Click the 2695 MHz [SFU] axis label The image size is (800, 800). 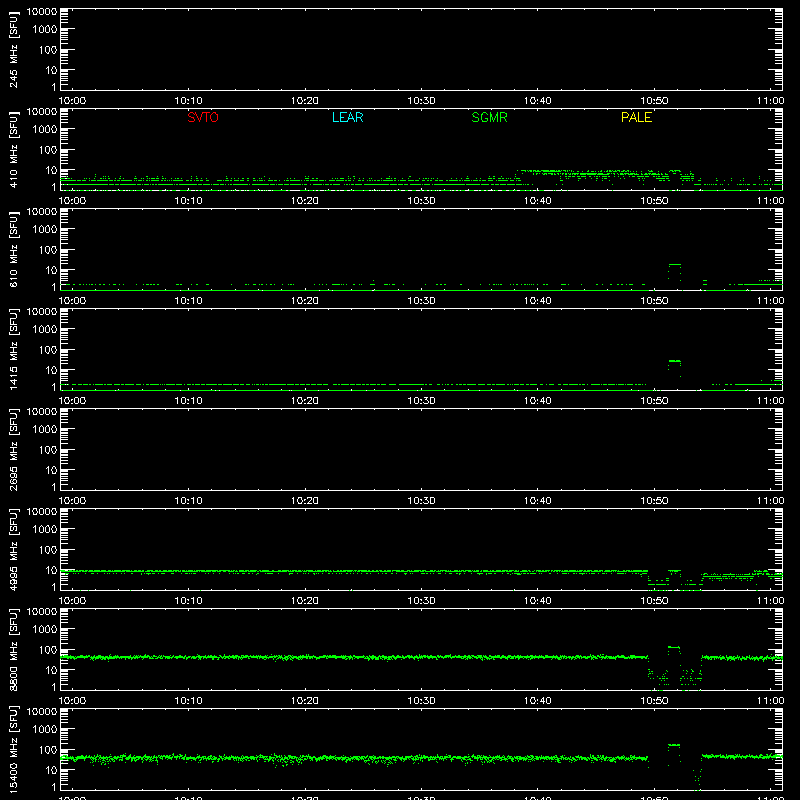coord(13,449)
